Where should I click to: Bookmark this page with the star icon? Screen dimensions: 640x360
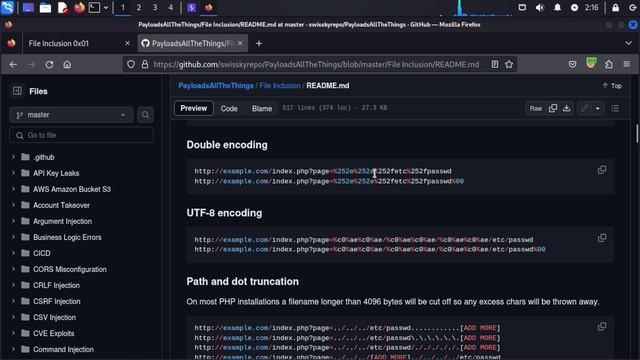tap(509, 64)
